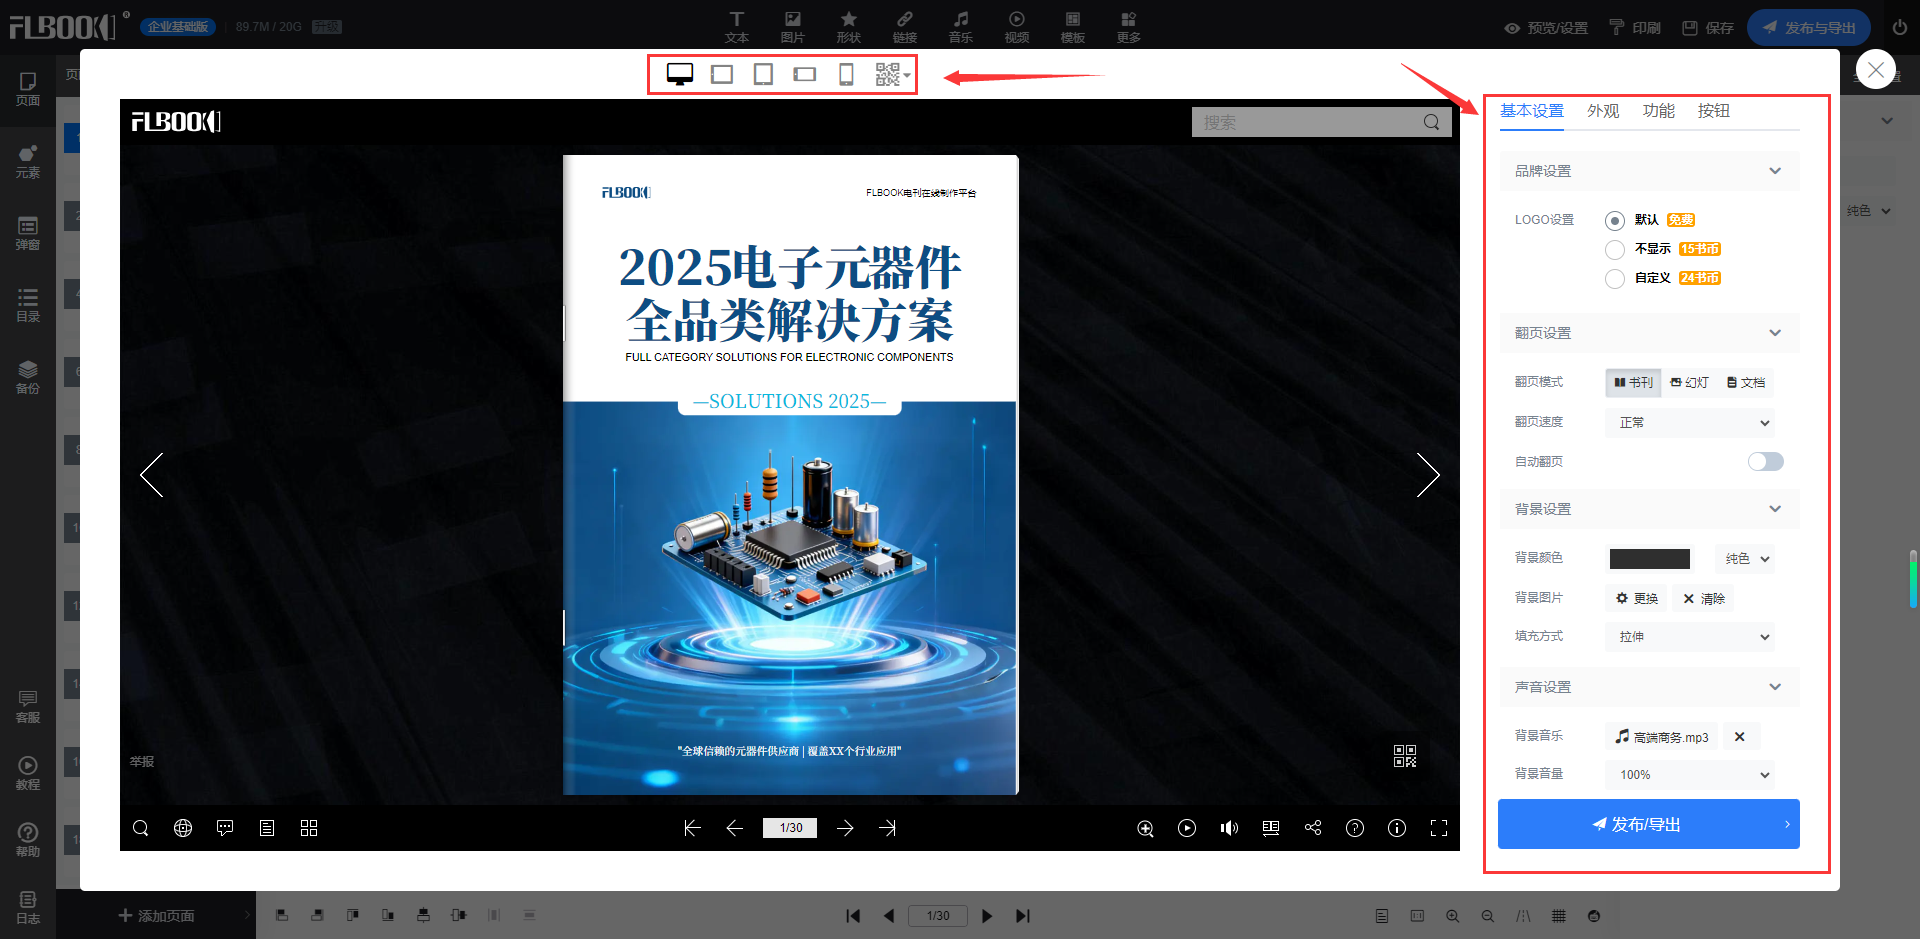1920x939 pixels.
Task: Open thumbnail grid view icon
Action: pyautogui.click(x=309, y=828)
